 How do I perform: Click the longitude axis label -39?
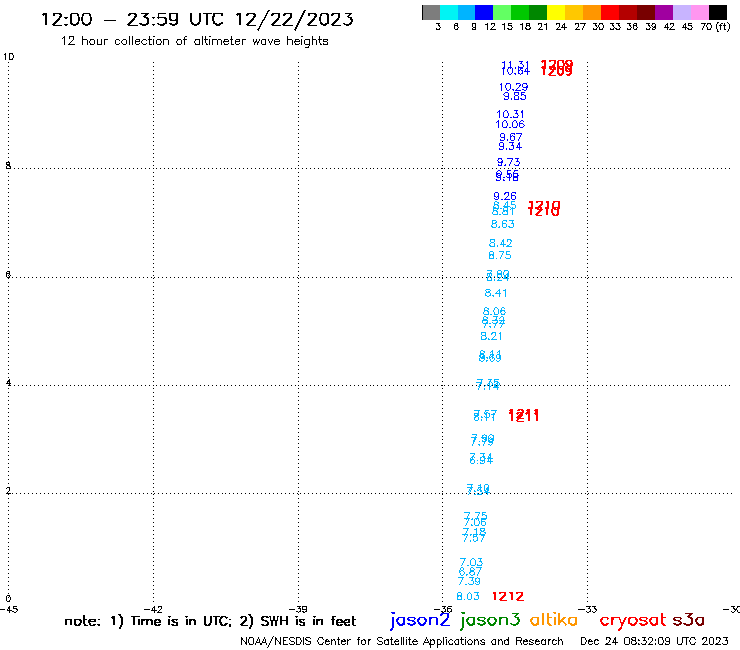(x=298, y=609)
